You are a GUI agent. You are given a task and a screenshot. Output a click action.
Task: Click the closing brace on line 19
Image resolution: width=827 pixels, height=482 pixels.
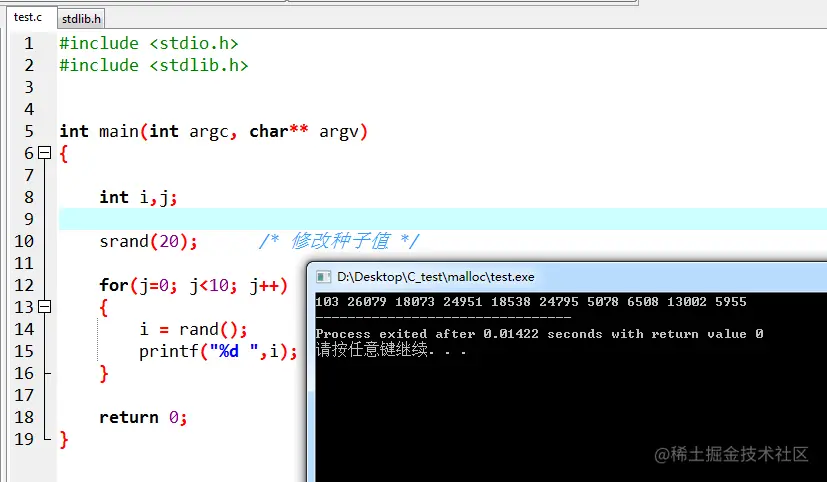coord(64,439)
